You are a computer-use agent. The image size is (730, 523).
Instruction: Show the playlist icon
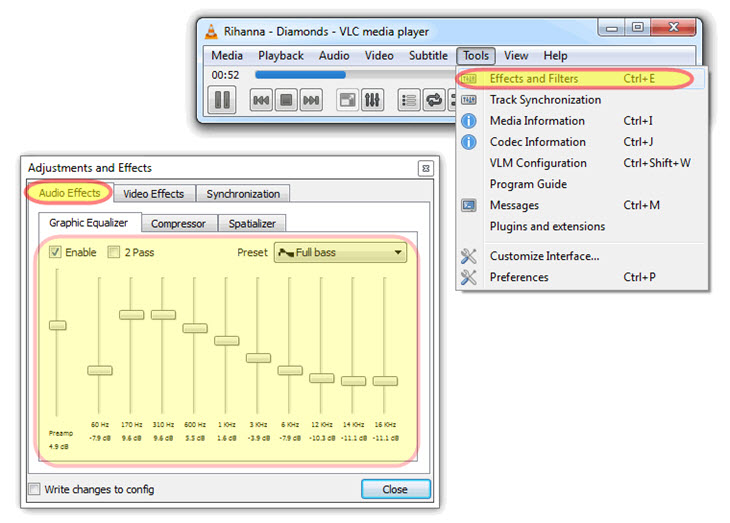409,100
